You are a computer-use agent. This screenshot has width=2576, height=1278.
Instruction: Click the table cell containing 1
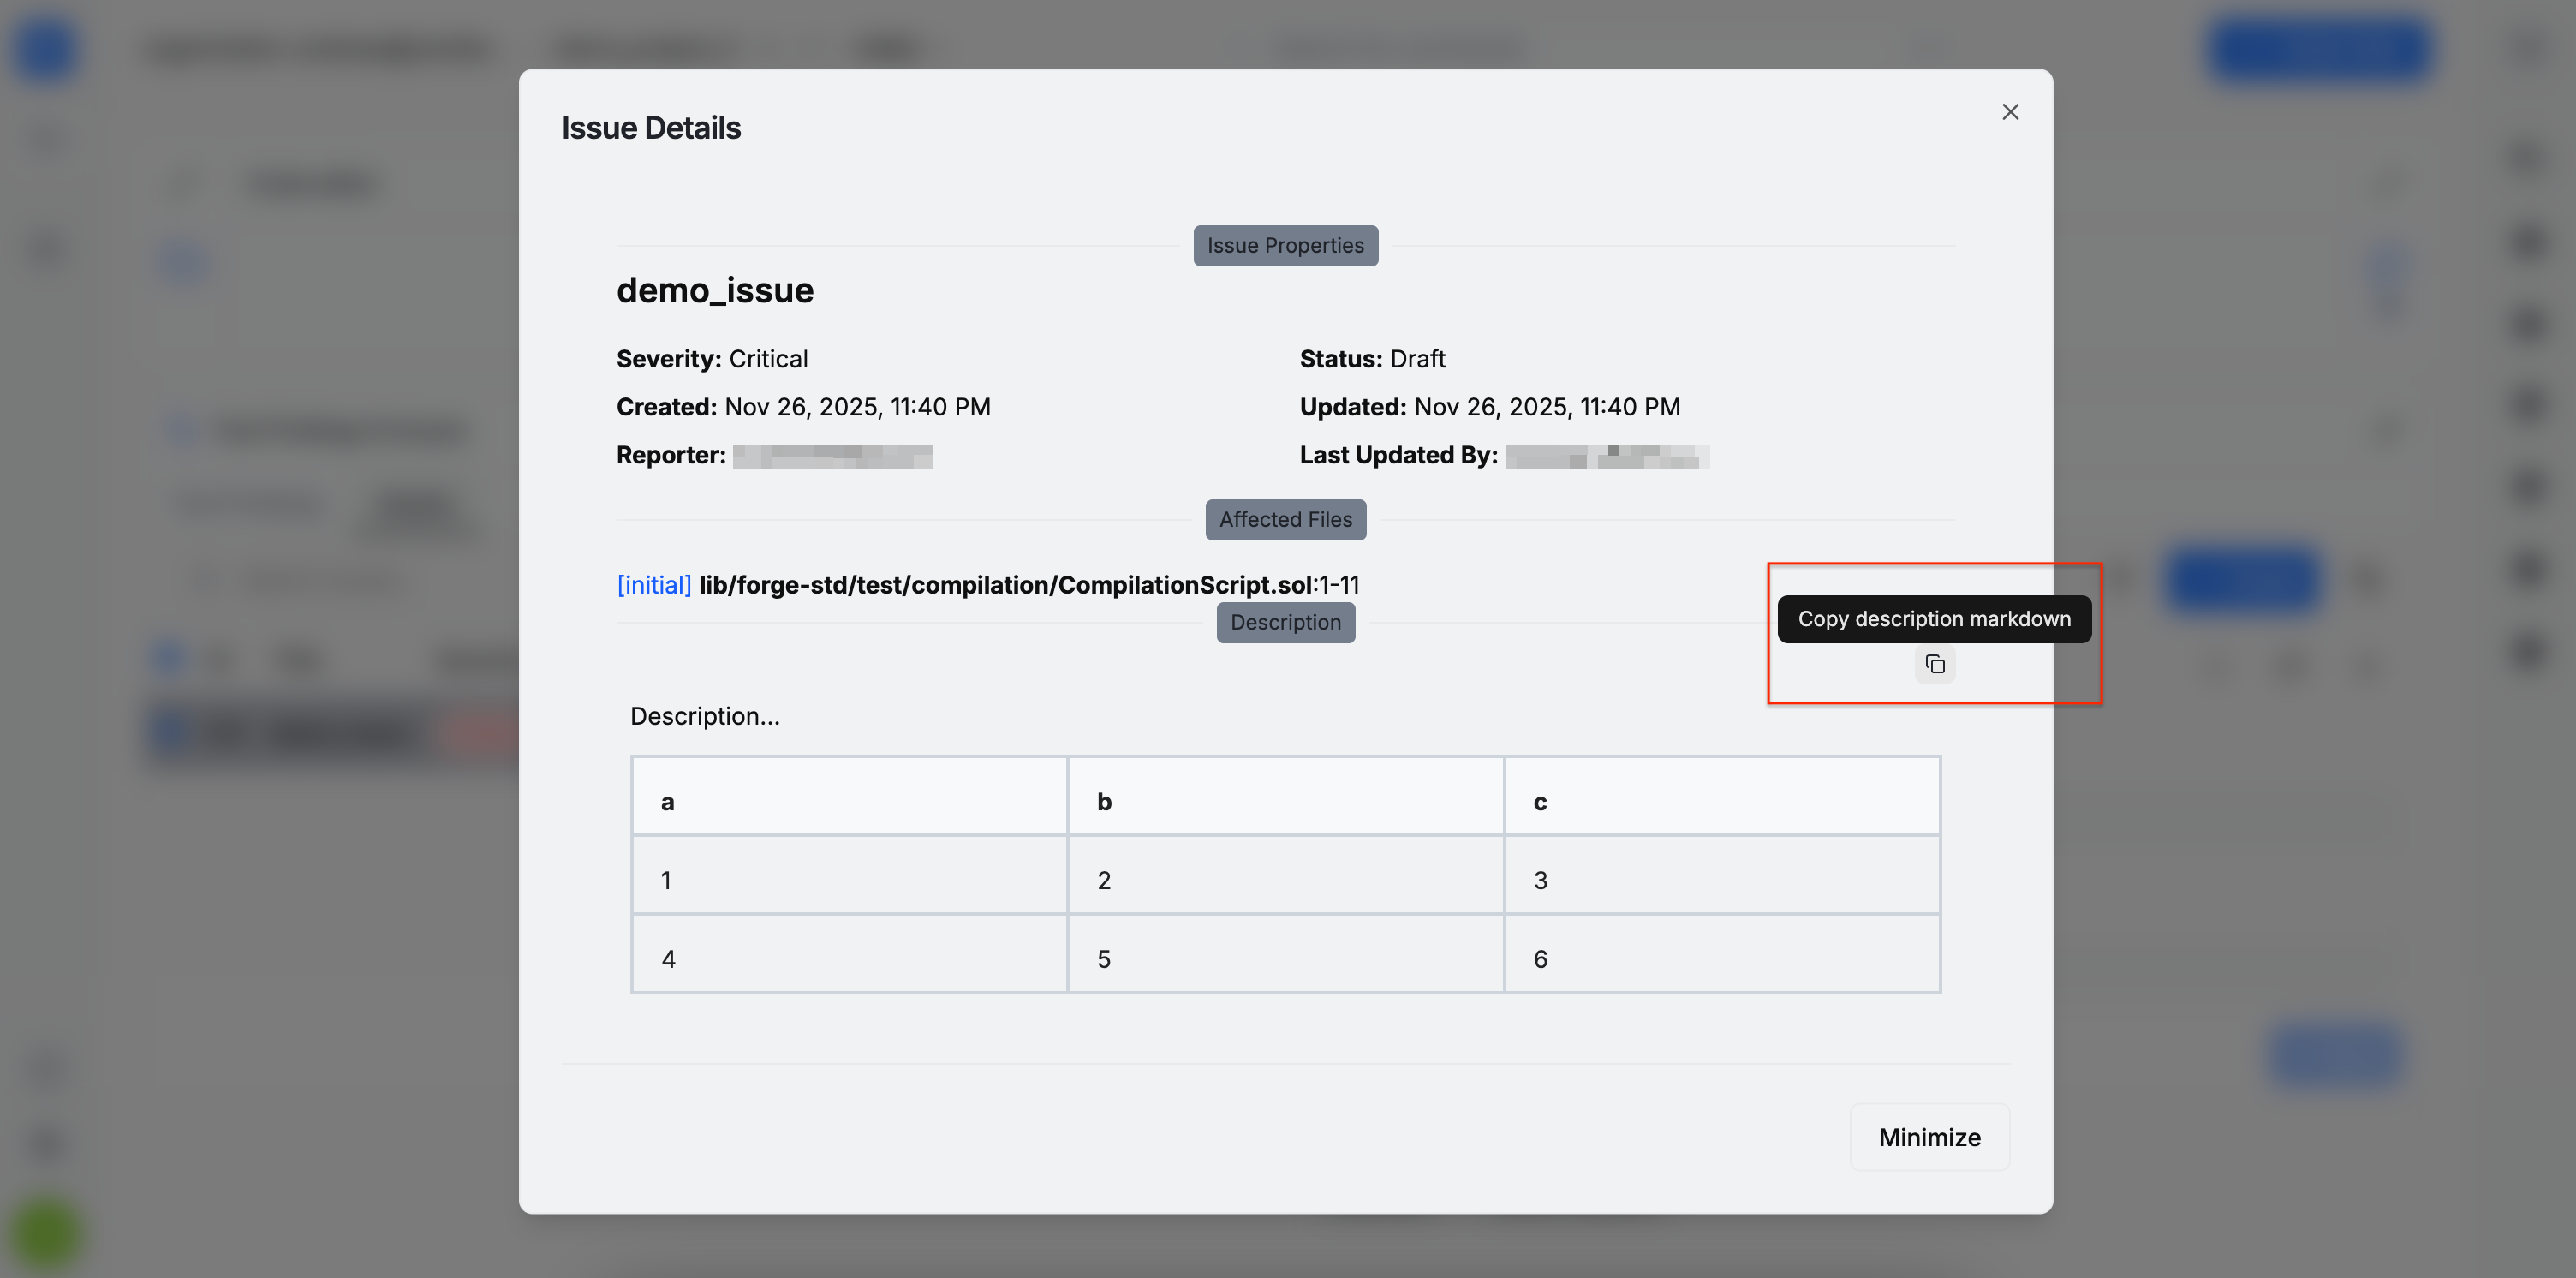[x=849, y=880]
